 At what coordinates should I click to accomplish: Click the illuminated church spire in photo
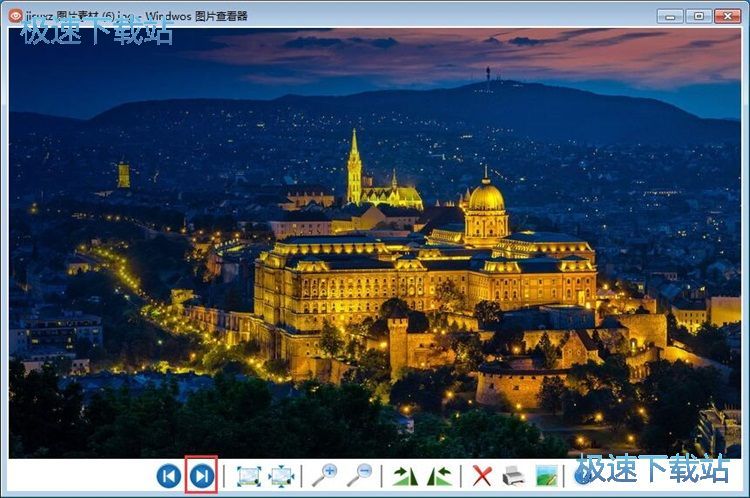[354, 165]
